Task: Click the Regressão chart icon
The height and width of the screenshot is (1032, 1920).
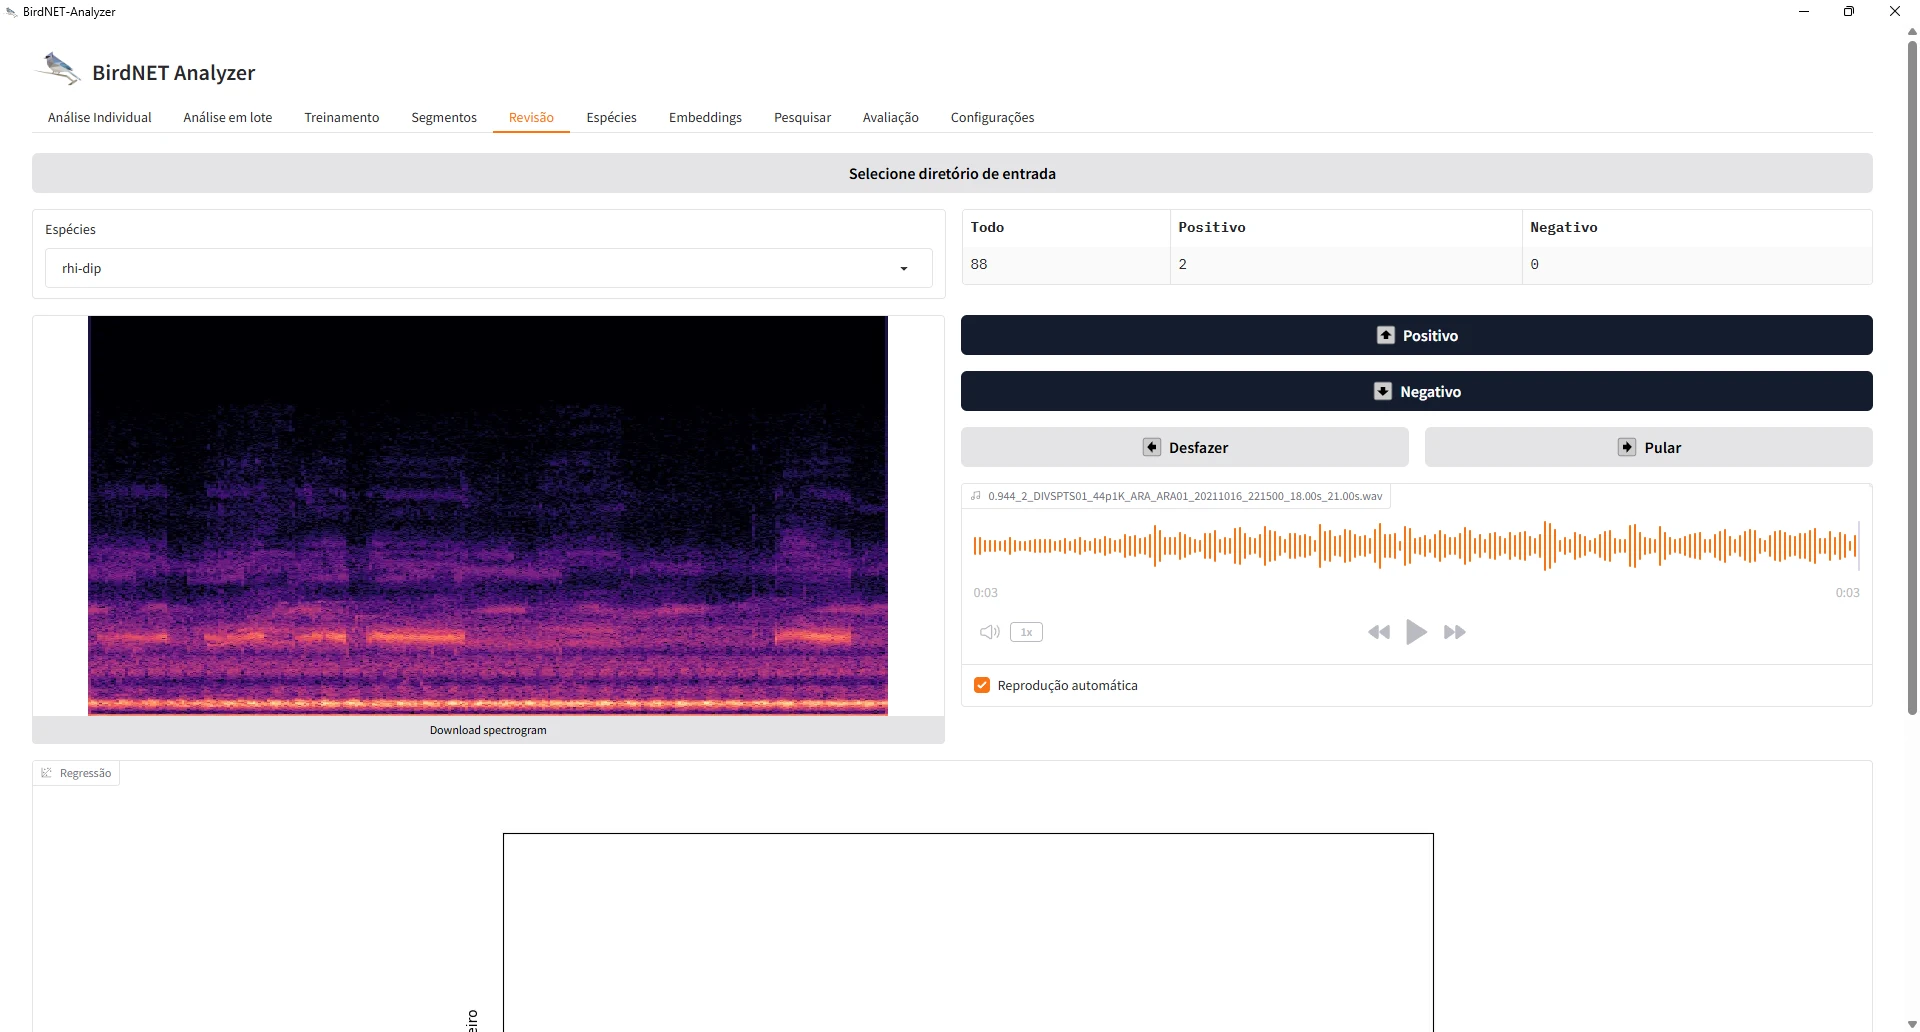Action: [x=46, y=773]
